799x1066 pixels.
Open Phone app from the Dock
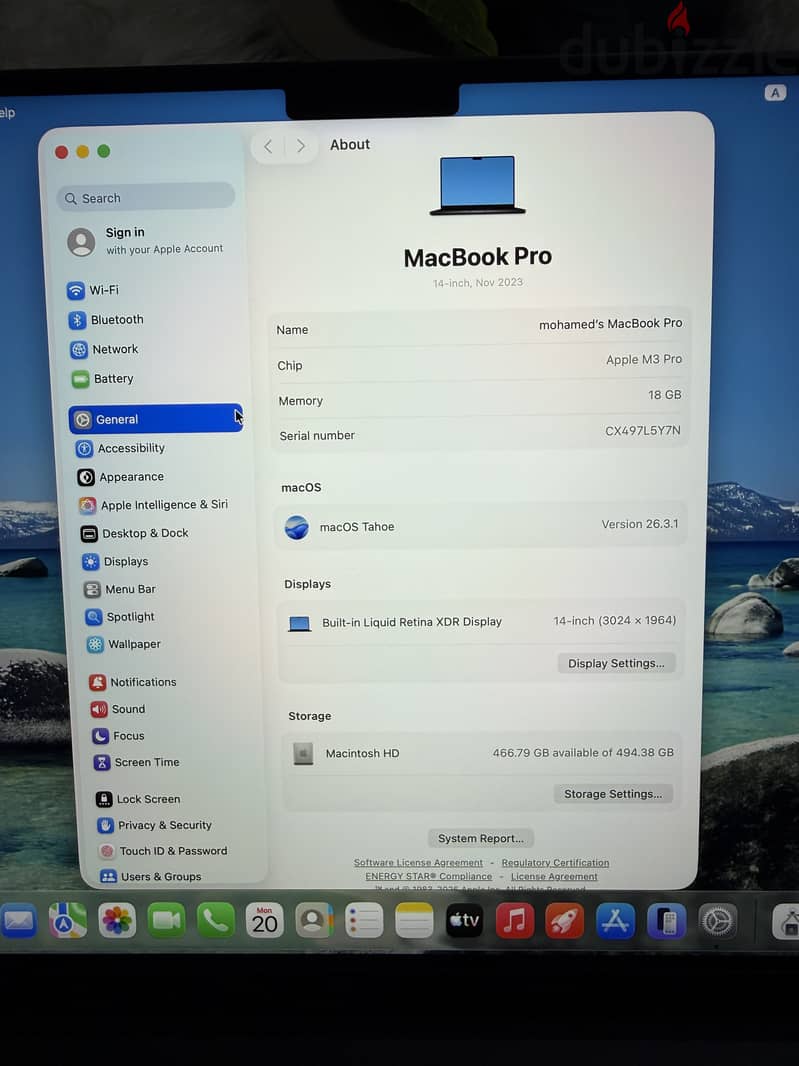pos(216,921)
